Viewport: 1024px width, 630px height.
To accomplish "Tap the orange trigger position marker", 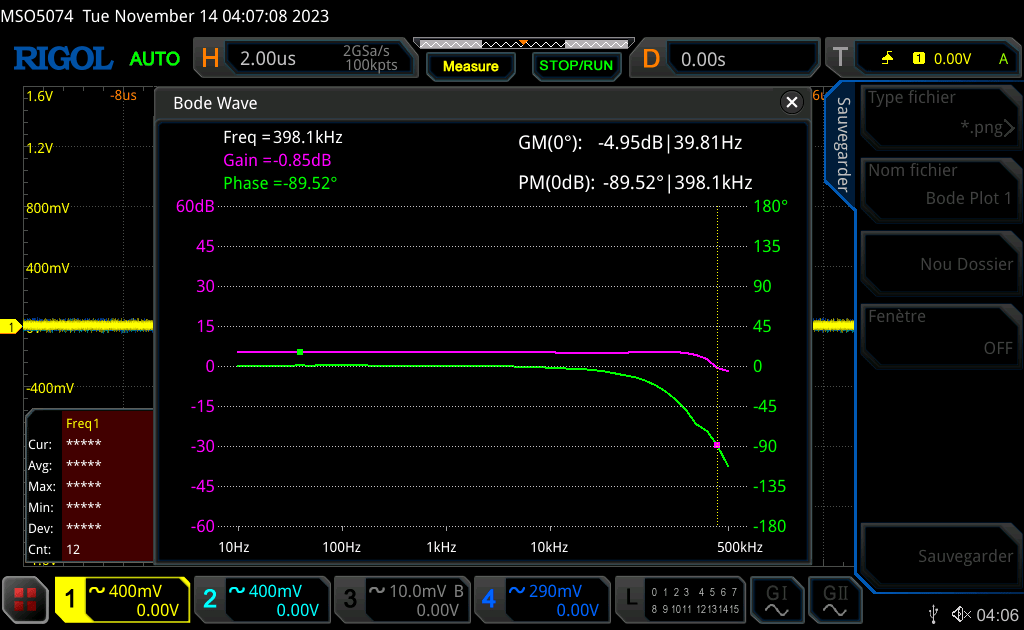I will pos(523,43).
